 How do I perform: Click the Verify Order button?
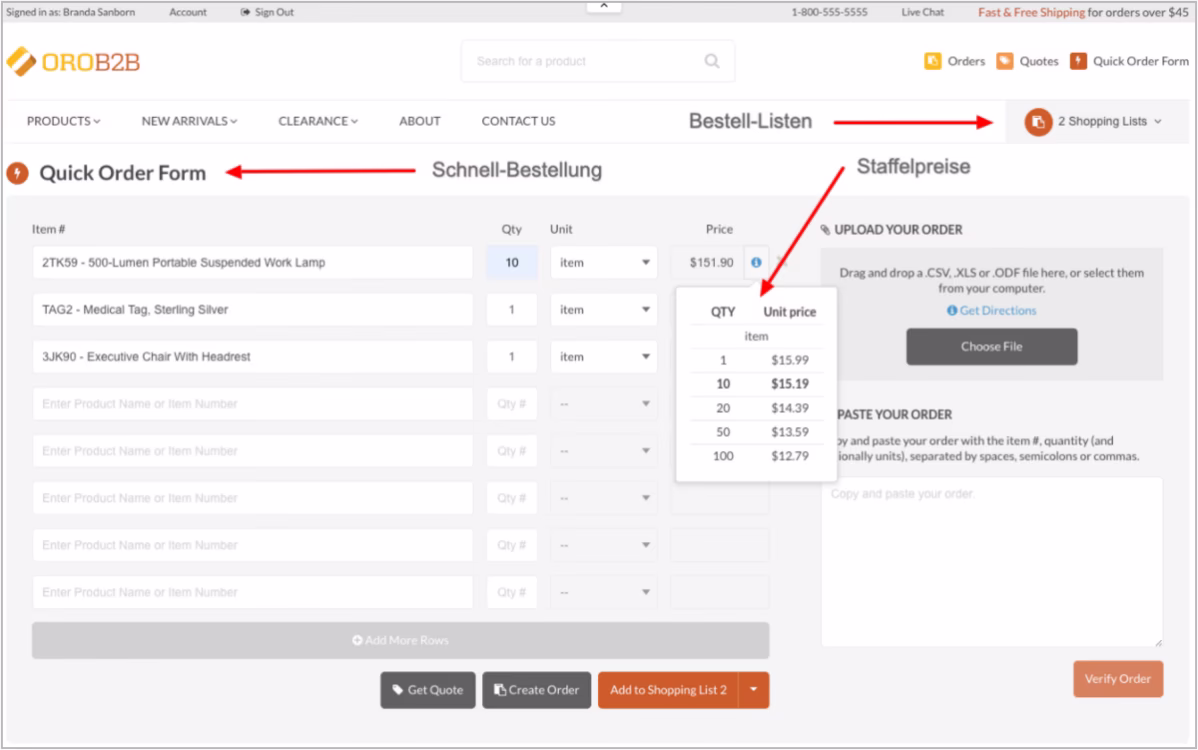(1118, 679)
